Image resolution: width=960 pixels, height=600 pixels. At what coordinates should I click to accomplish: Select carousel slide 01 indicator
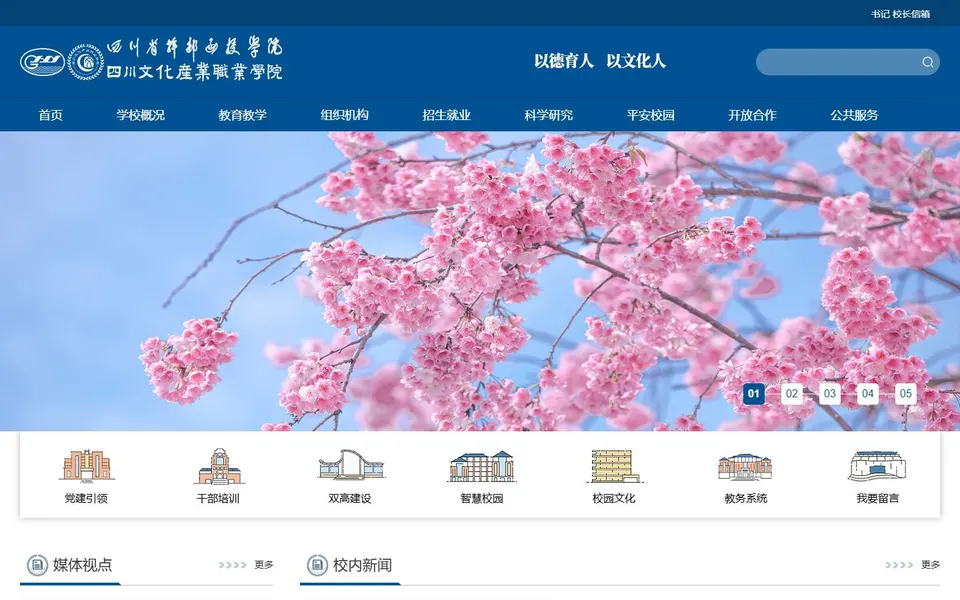(754, 394)
